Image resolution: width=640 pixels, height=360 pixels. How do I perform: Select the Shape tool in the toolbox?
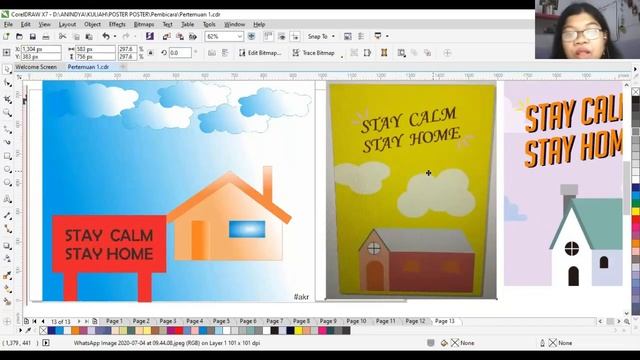[x=7, y=83]
